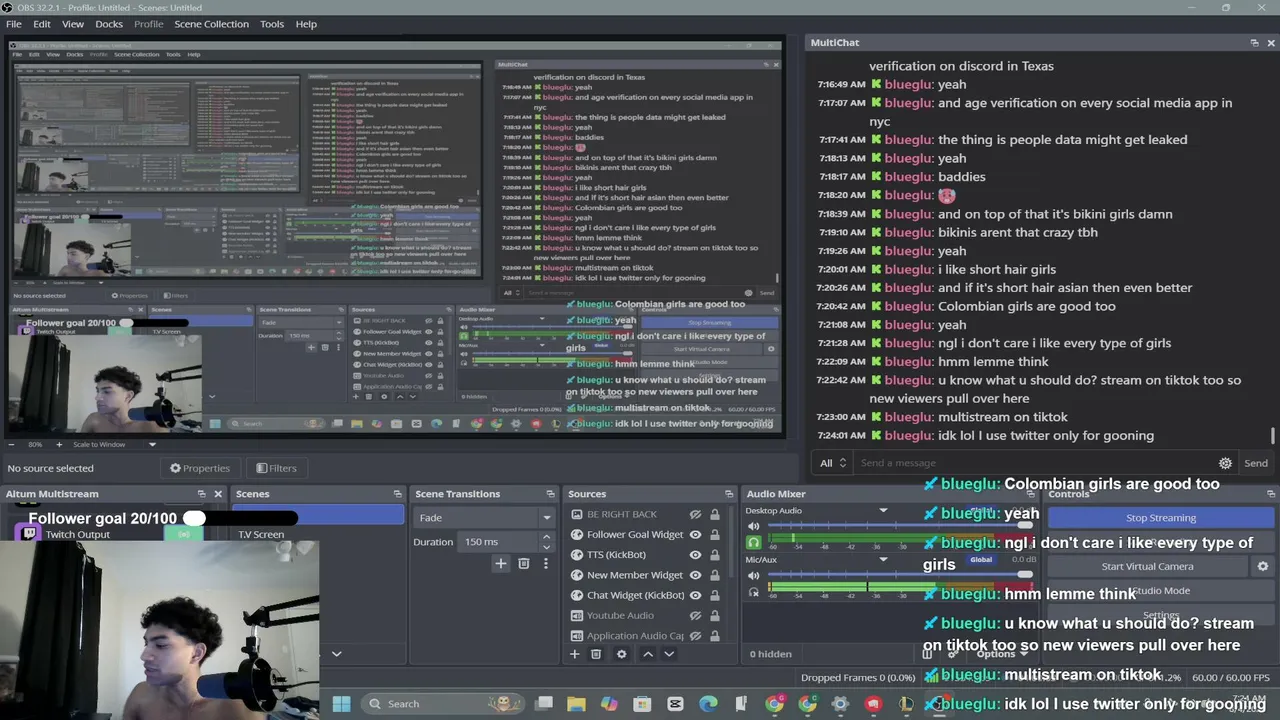Select the T.V Screen scene

261,535
